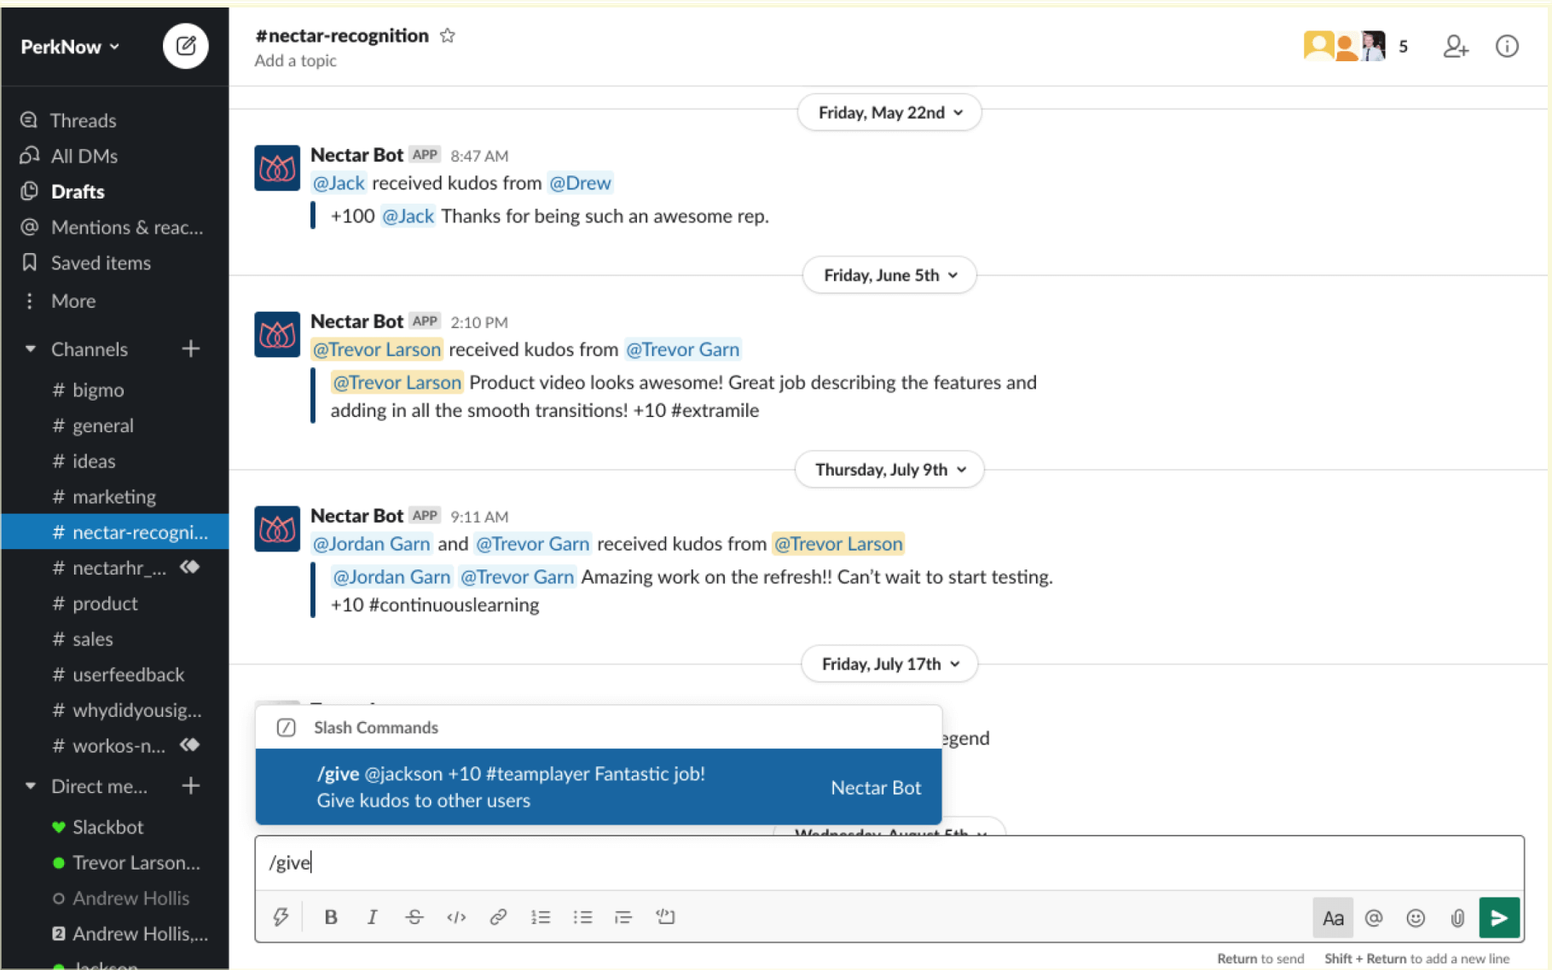Apply bold formatting
1552x970 pixels.
click(x=331, y=917)
